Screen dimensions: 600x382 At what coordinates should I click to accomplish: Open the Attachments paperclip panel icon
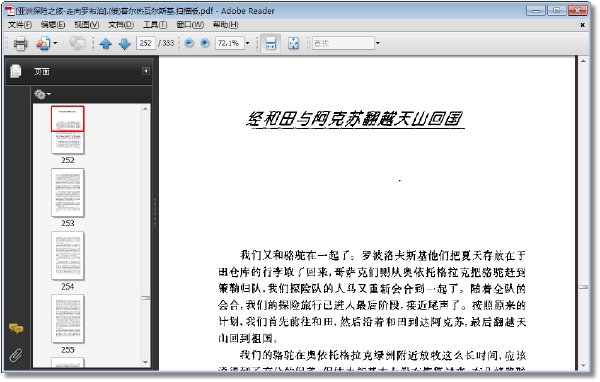tap(16, 355)
